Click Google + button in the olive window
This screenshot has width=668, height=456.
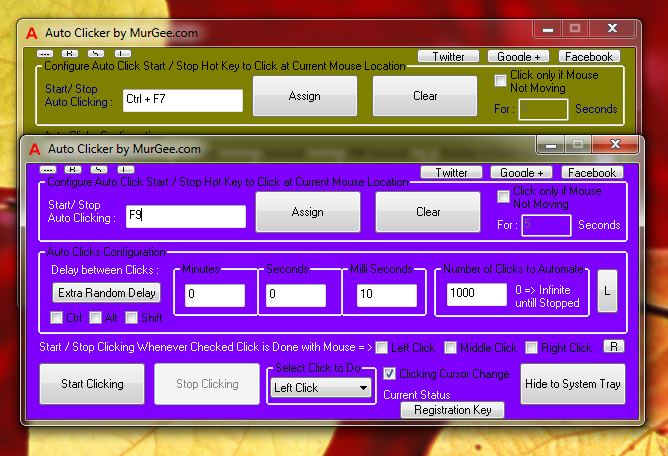click(x=518, y=57)
